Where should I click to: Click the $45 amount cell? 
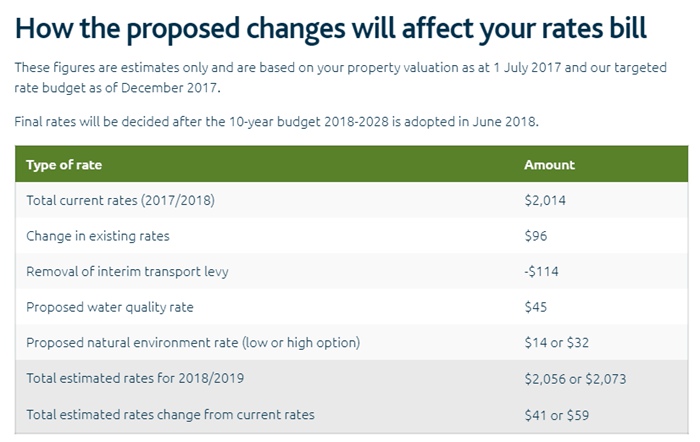536,307
